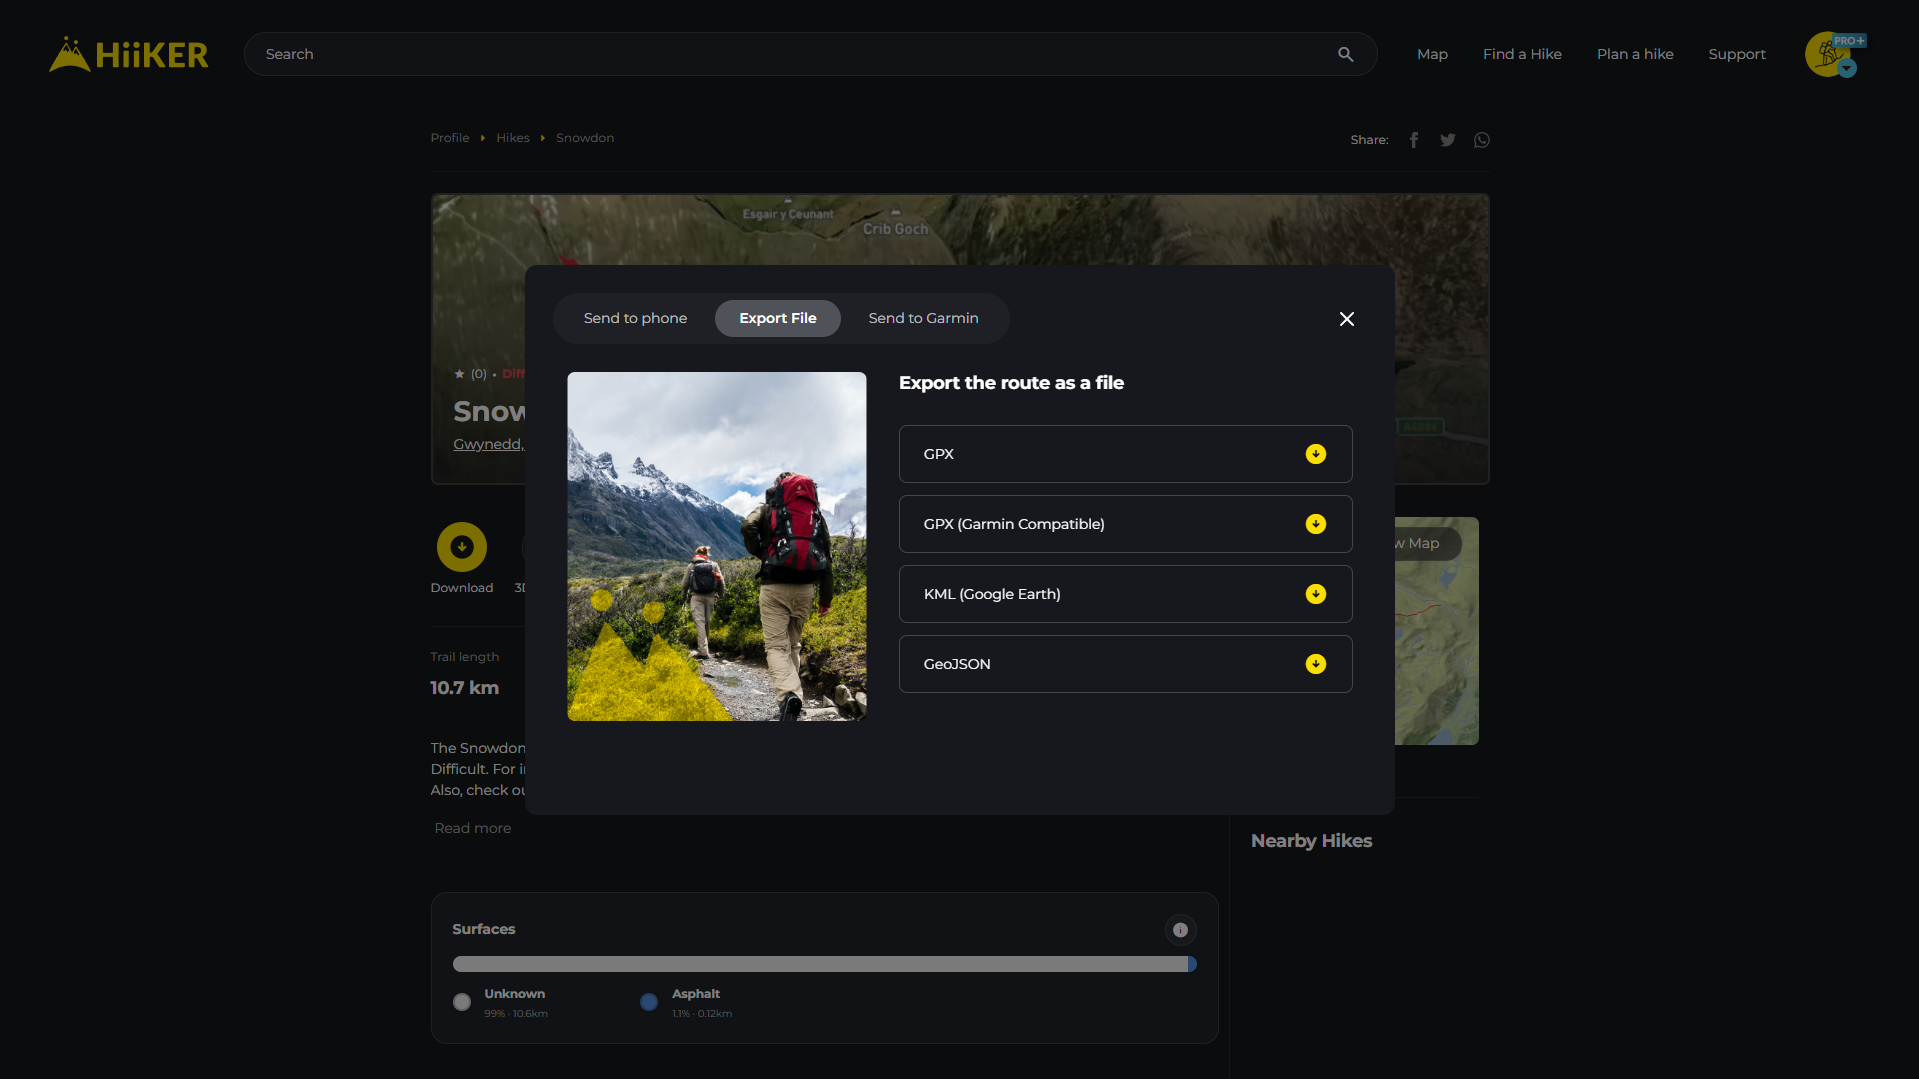Click the Asphalt blue surface swatch
This screenshot has width=1919, height=1079.
(x=649, y=1002)
